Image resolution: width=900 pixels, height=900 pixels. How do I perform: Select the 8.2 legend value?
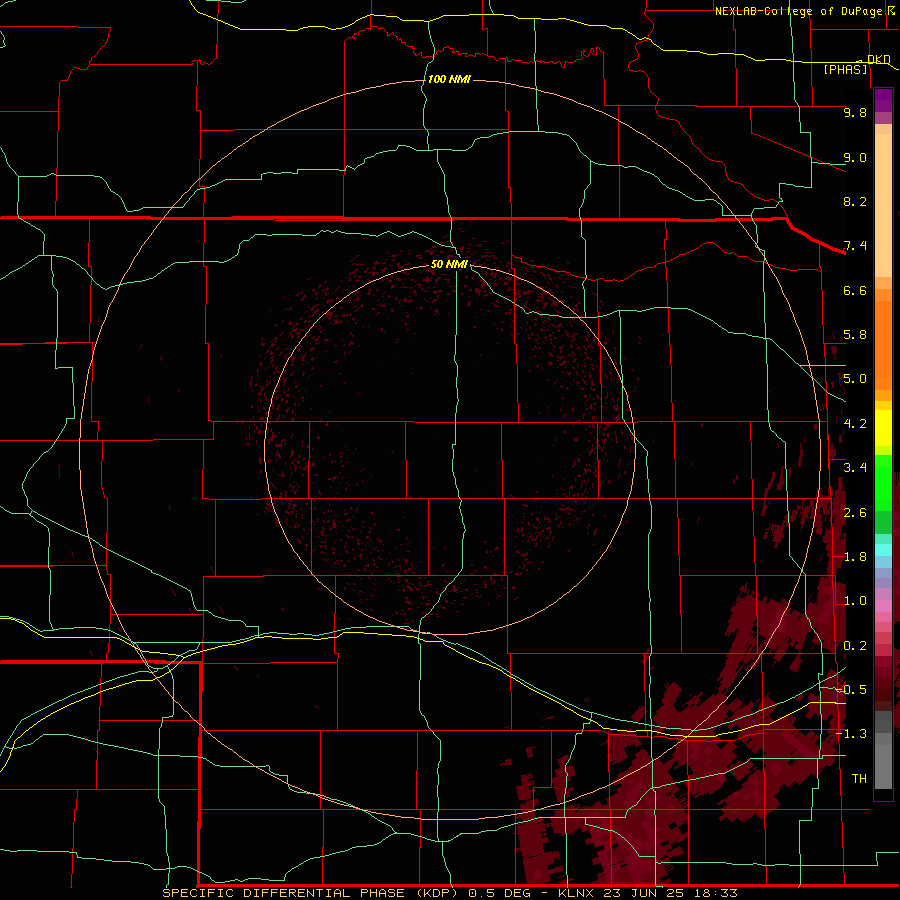tap(855, 201)
